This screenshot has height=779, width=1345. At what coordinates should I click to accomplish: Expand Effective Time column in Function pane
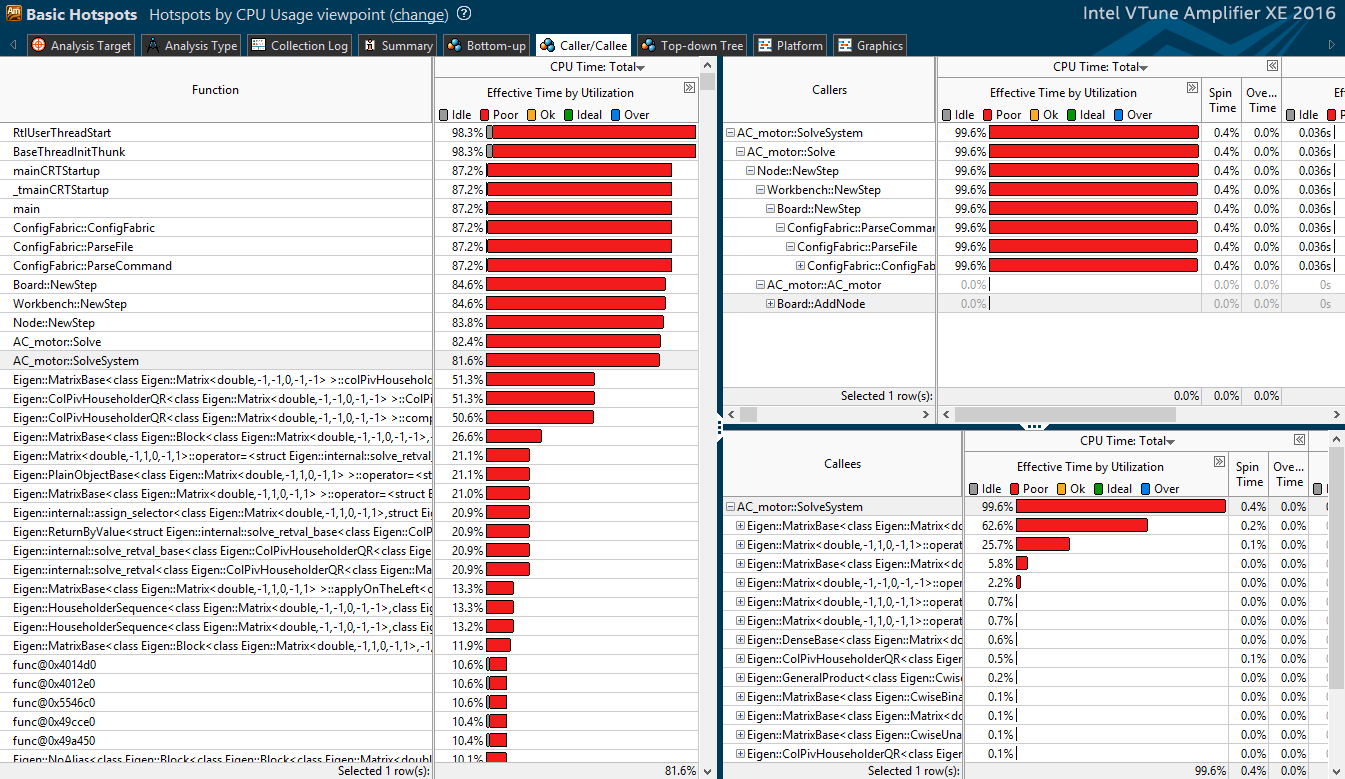pos(689,88)
